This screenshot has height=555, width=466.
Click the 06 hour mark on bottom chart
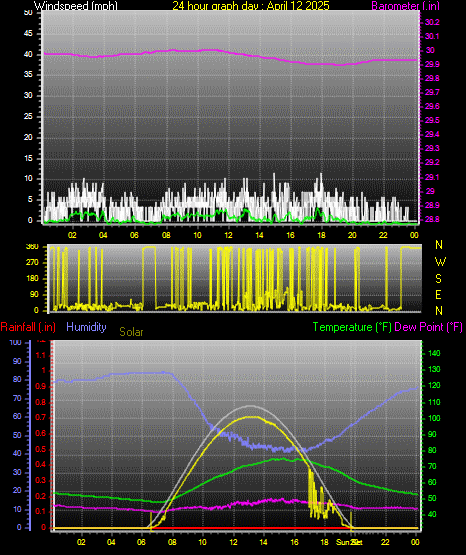point(141,542)
